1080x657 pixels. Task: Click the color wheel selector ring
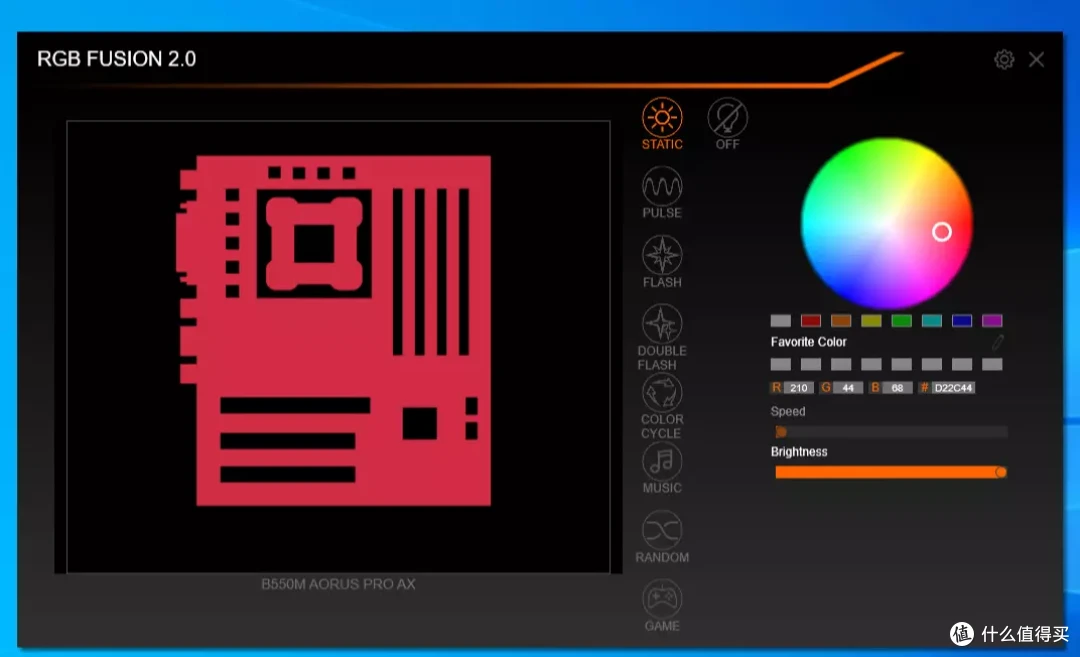(942, 231)
